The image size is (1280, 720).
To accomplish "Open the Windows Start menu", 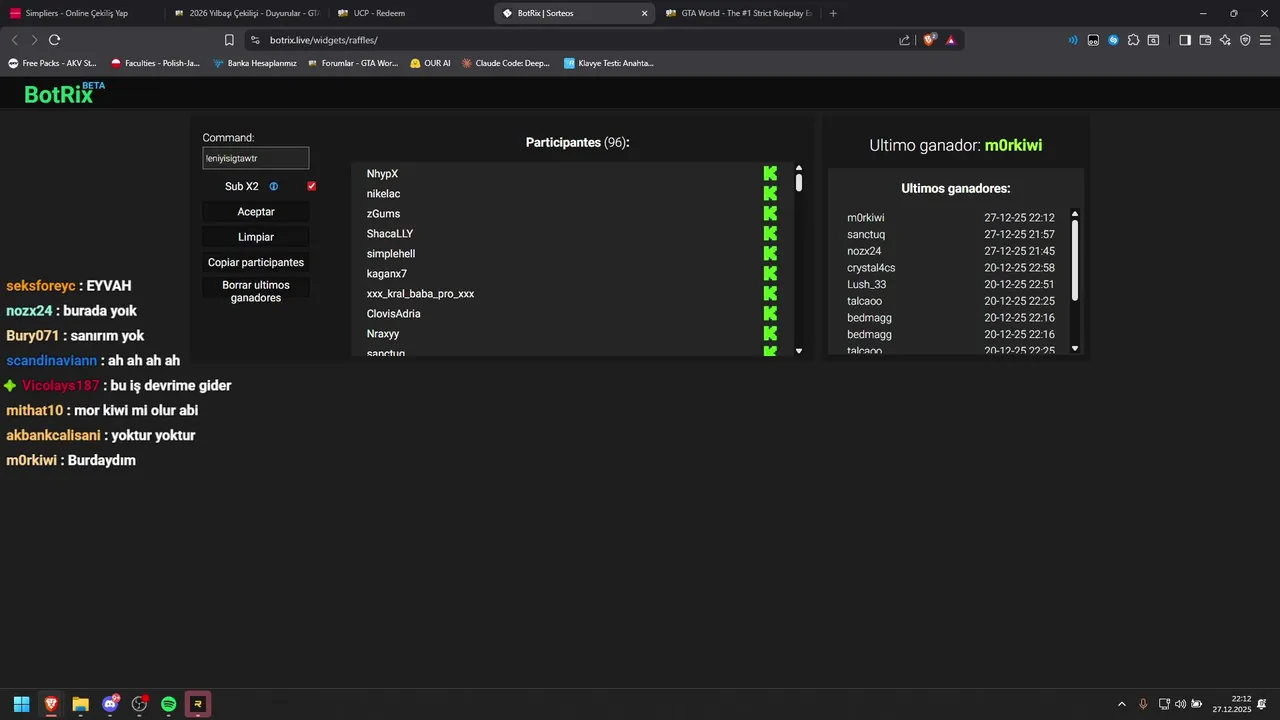I will point(21,704).
